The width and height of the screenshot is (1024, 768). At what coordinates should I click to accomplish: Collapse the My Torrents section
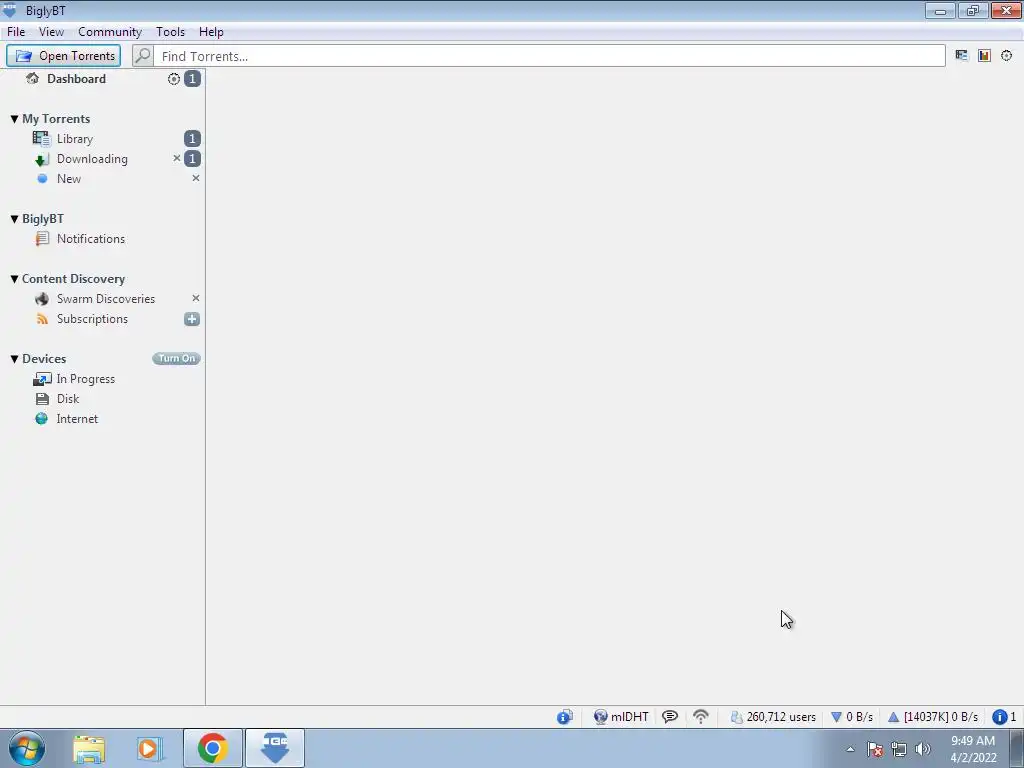pos(14,119)
